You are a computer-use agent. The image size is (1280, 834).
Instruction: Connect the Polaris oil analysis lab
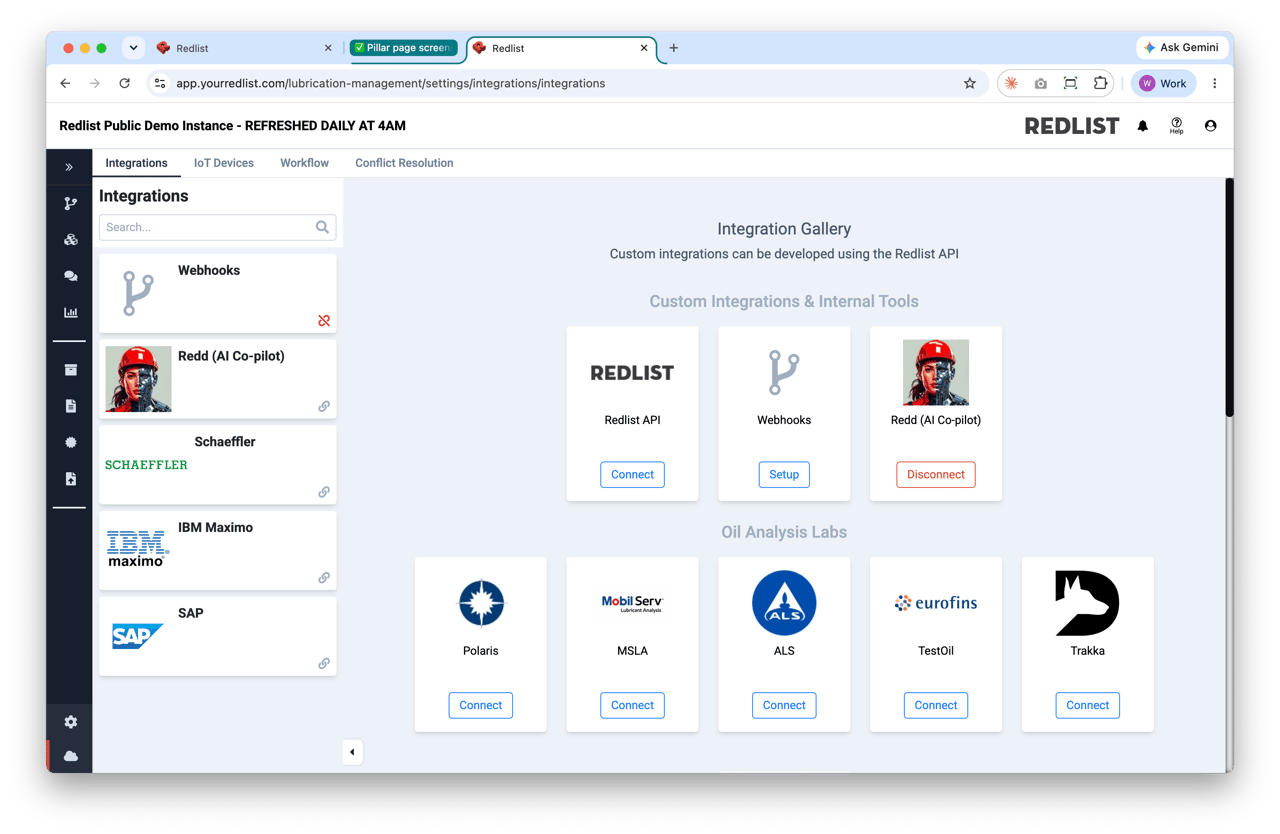[x=481, y=706]
